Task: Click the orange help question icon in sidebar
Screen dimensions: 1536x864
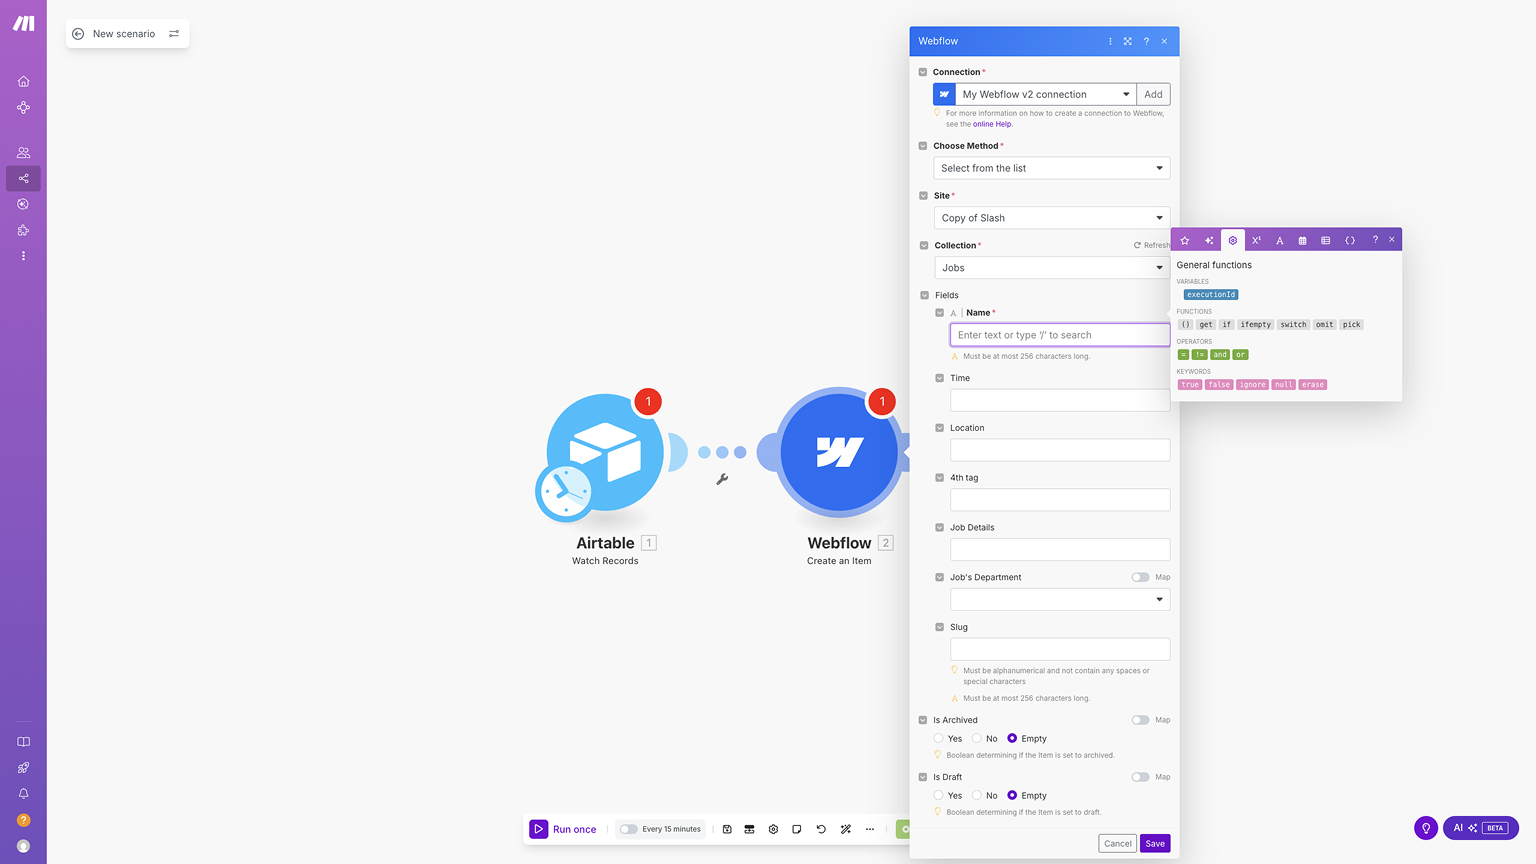Action: (x=23, y=820)
